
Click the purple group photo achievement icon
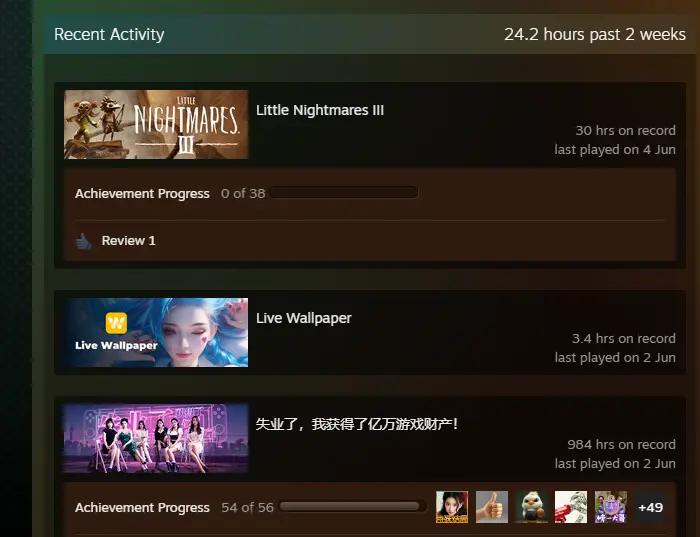611,507
